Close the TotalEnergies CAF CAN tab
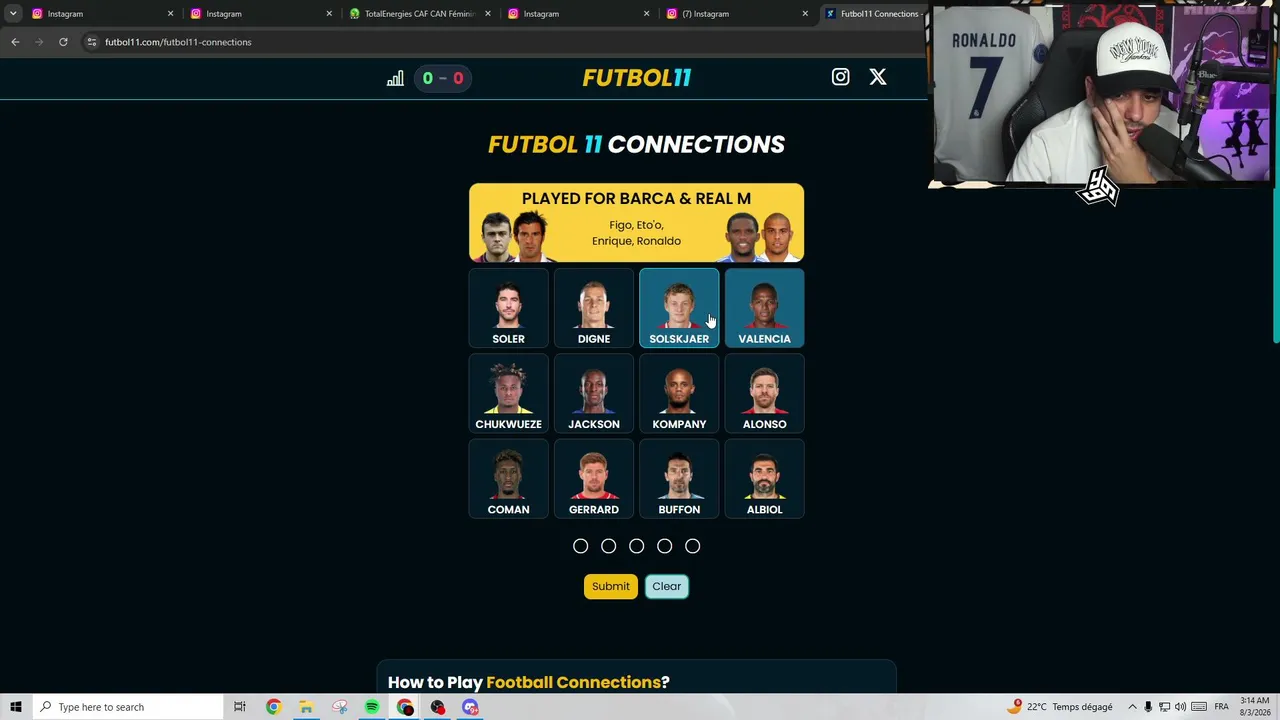The height and width of the screenshot is (720, 1280). click(488, 14)
